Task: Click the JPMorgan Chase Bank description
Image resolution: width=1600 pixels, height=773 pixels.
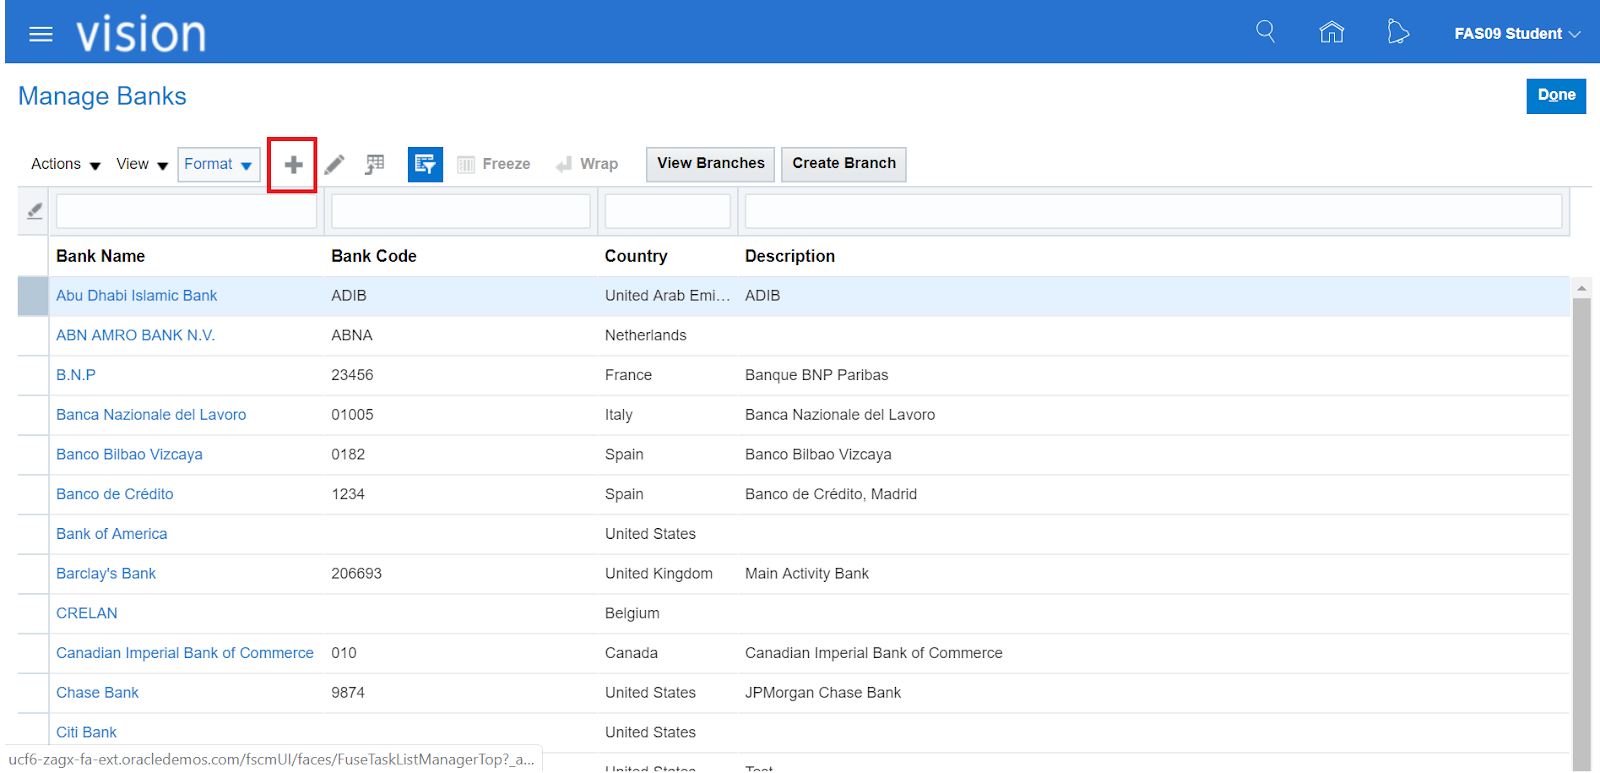Action: click(x=822, y=693)
